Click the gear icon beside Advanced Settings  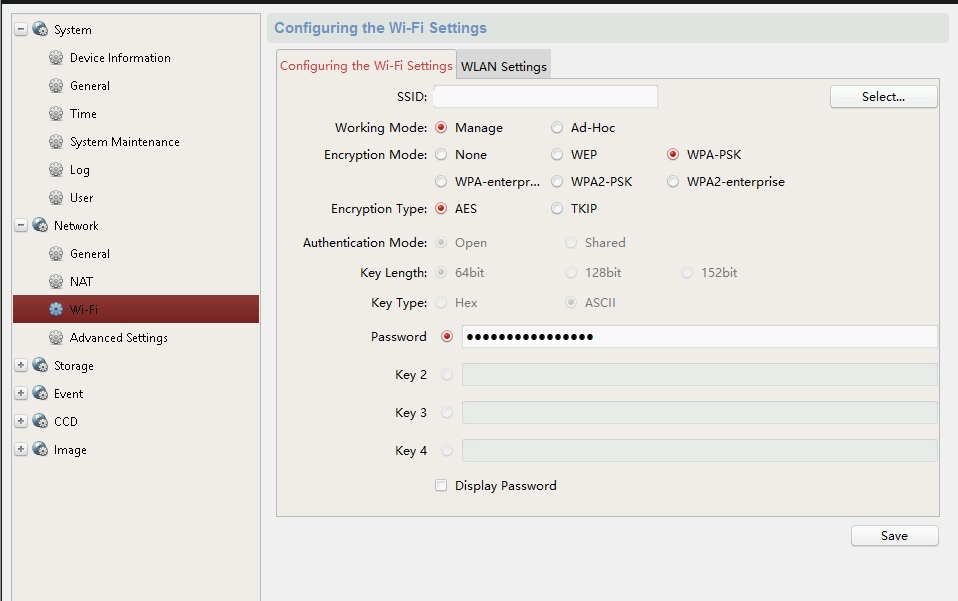56,338
